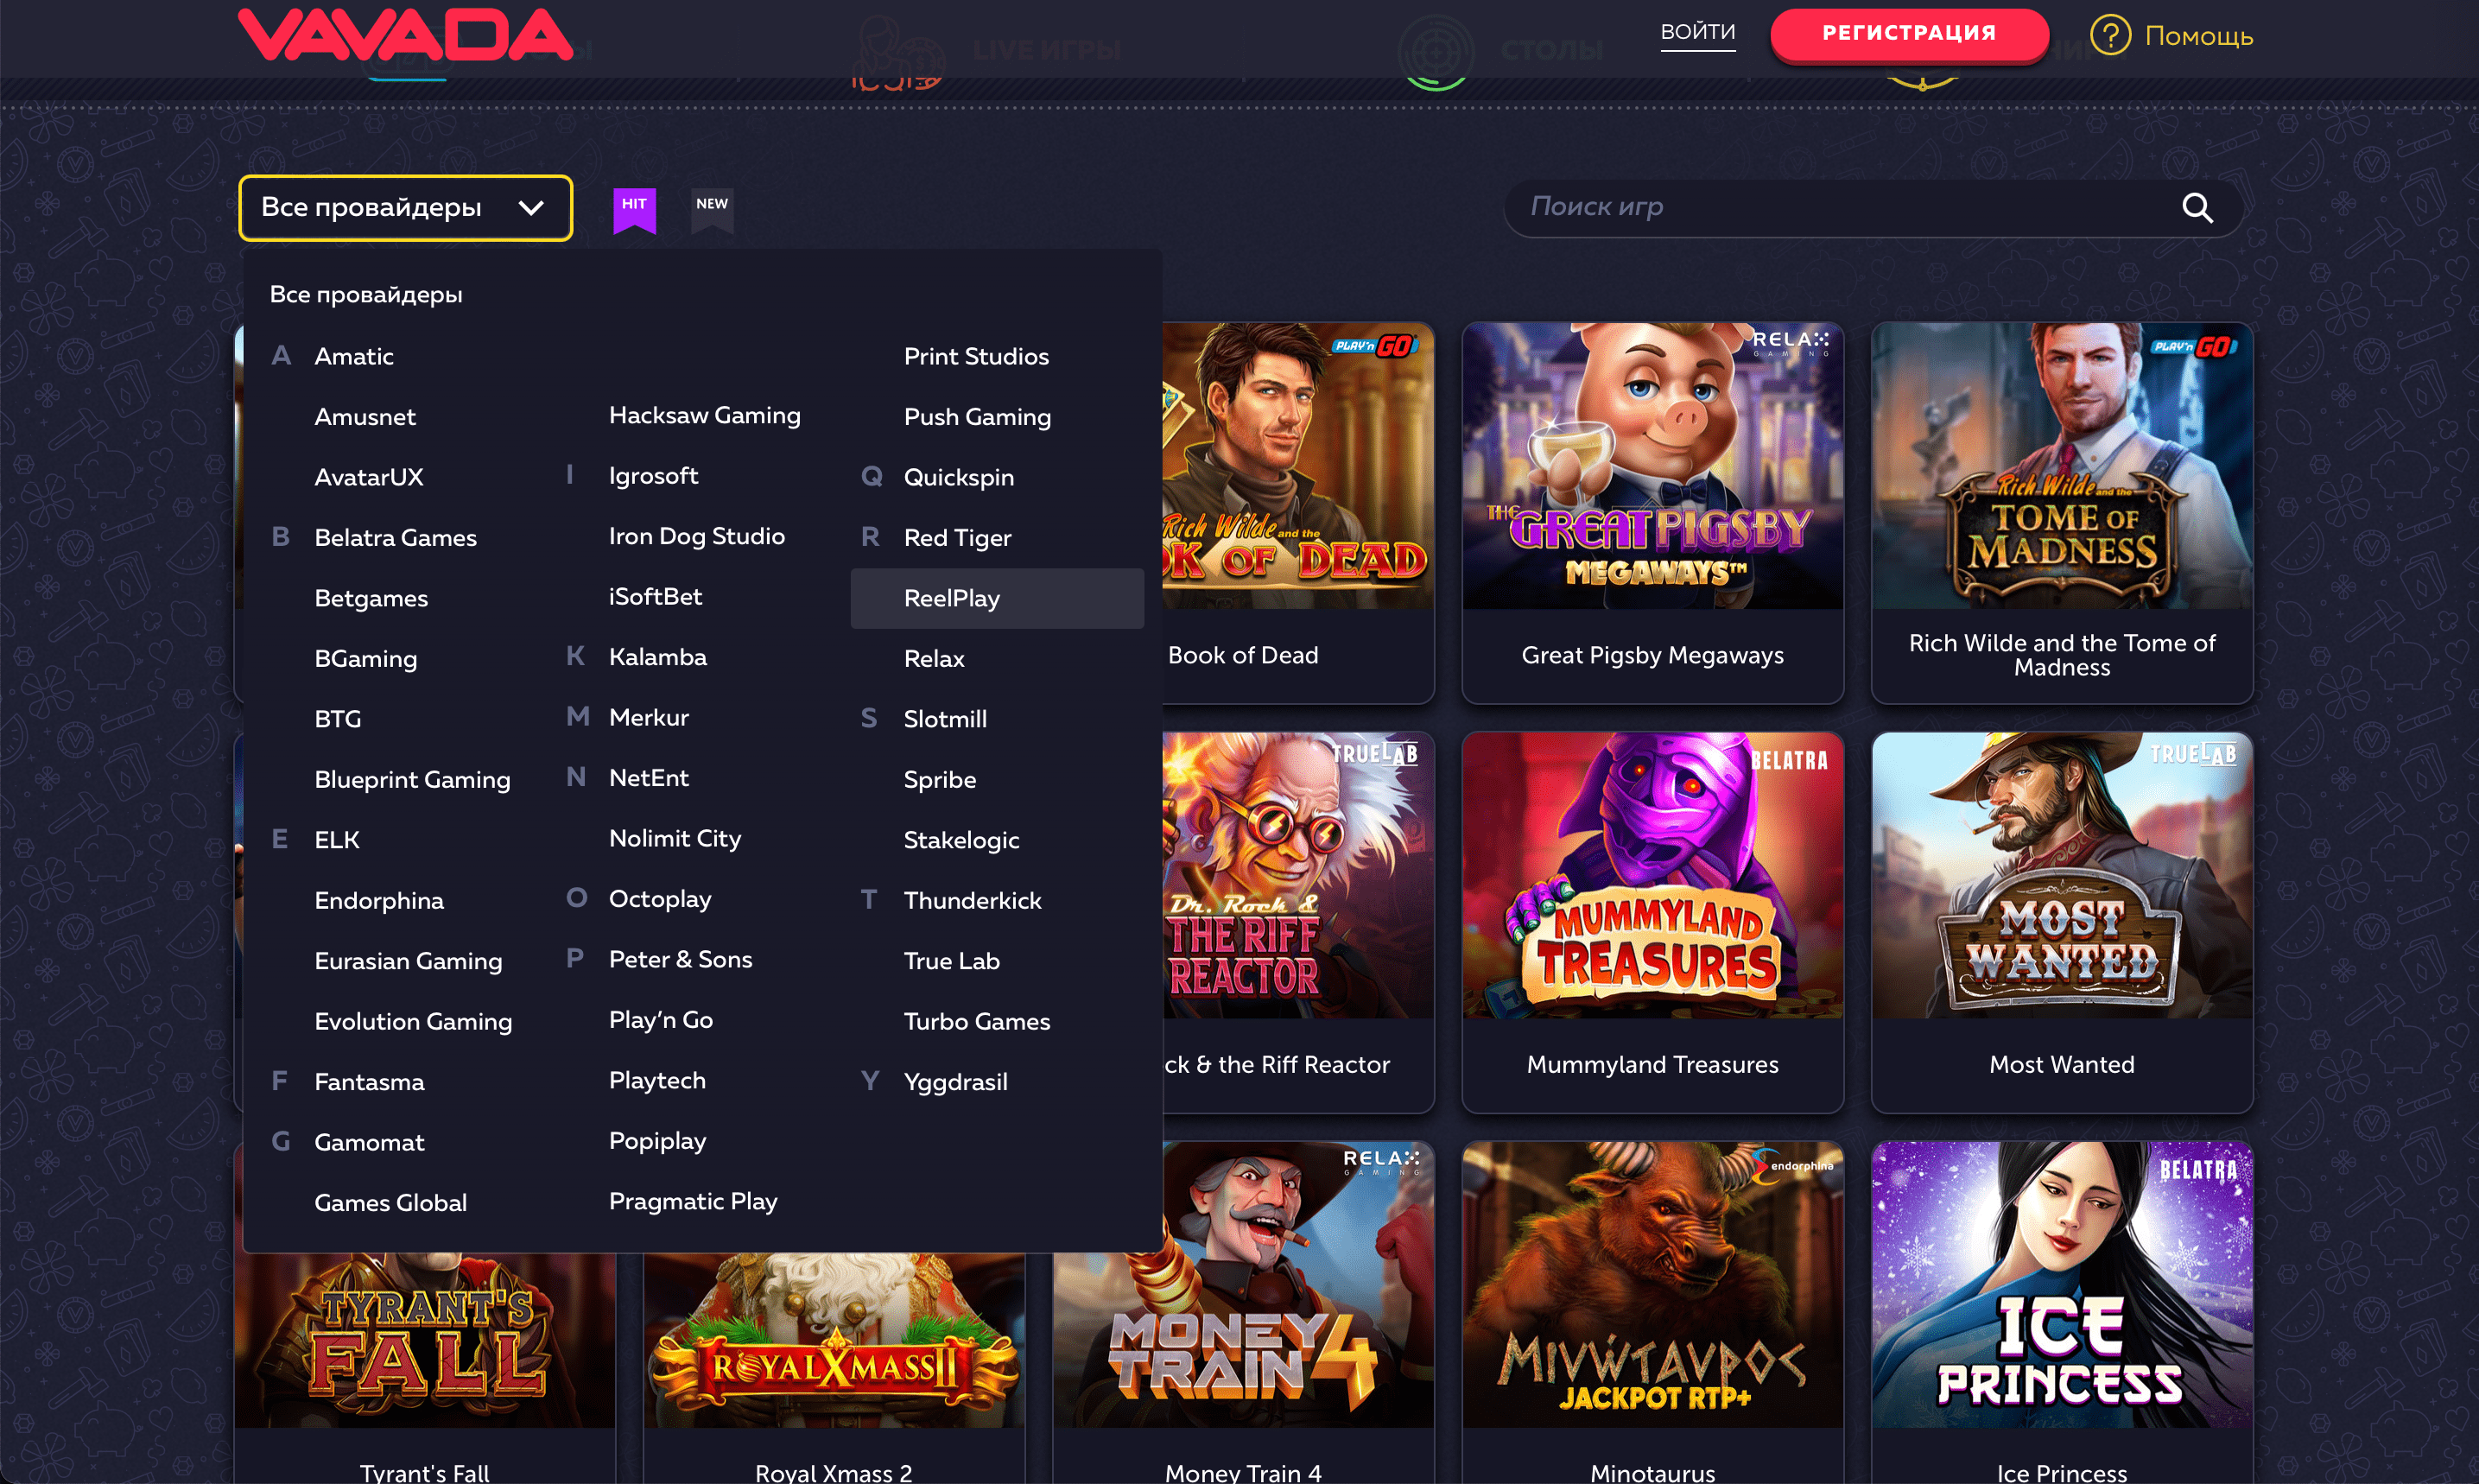Select Gamomat provider
2479x1484 pixels.
click(x=369, y=1143)
